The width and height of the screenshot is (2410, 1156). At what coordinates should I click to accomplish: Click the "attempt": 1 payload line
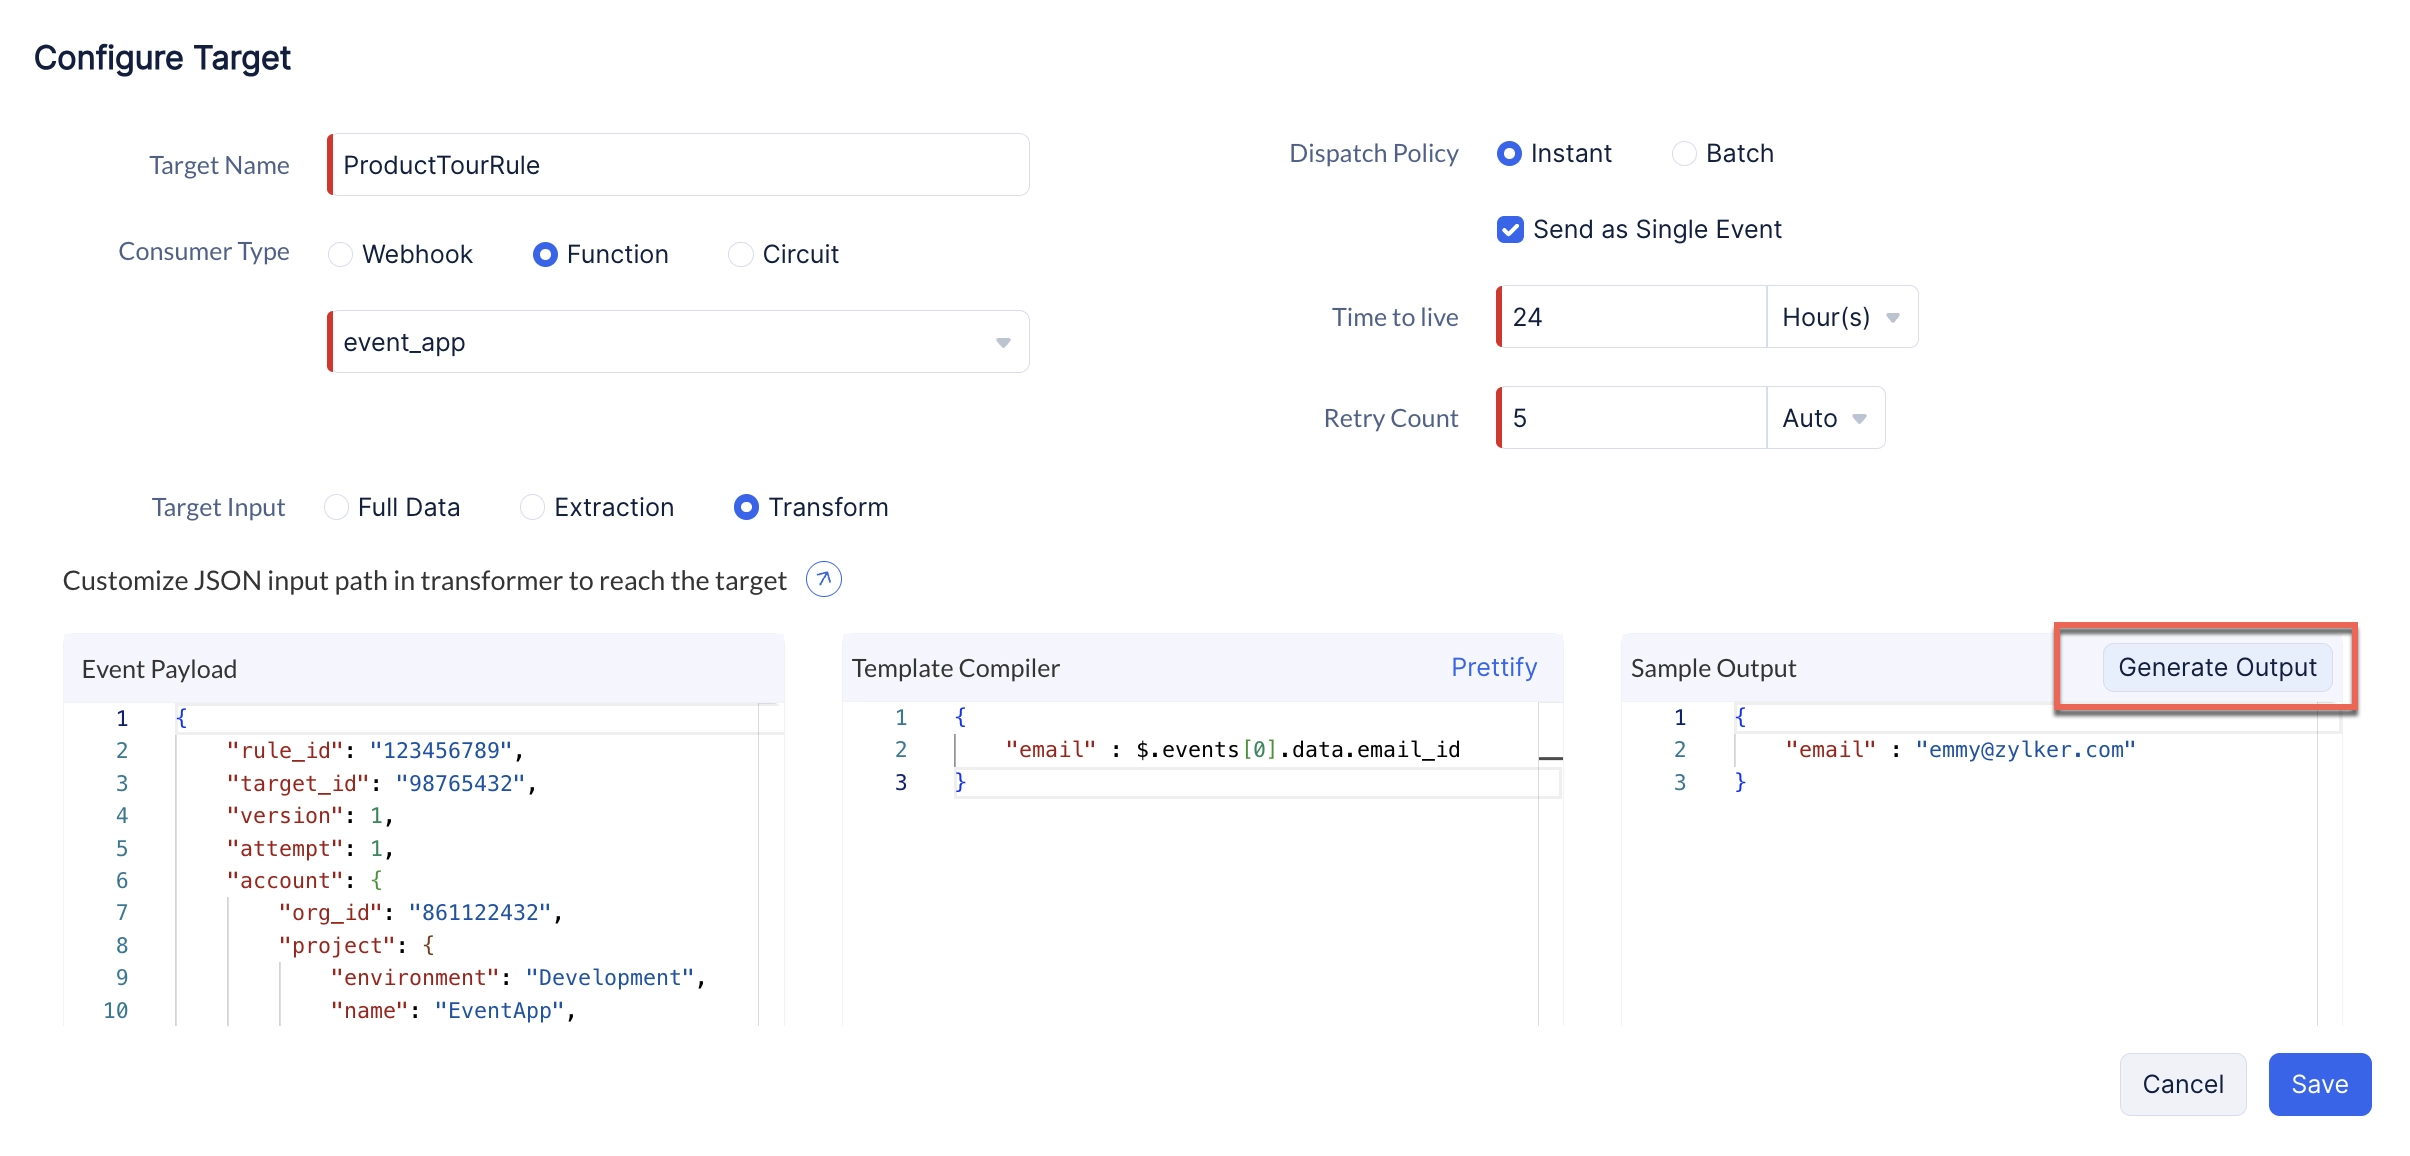pos(310,848)
